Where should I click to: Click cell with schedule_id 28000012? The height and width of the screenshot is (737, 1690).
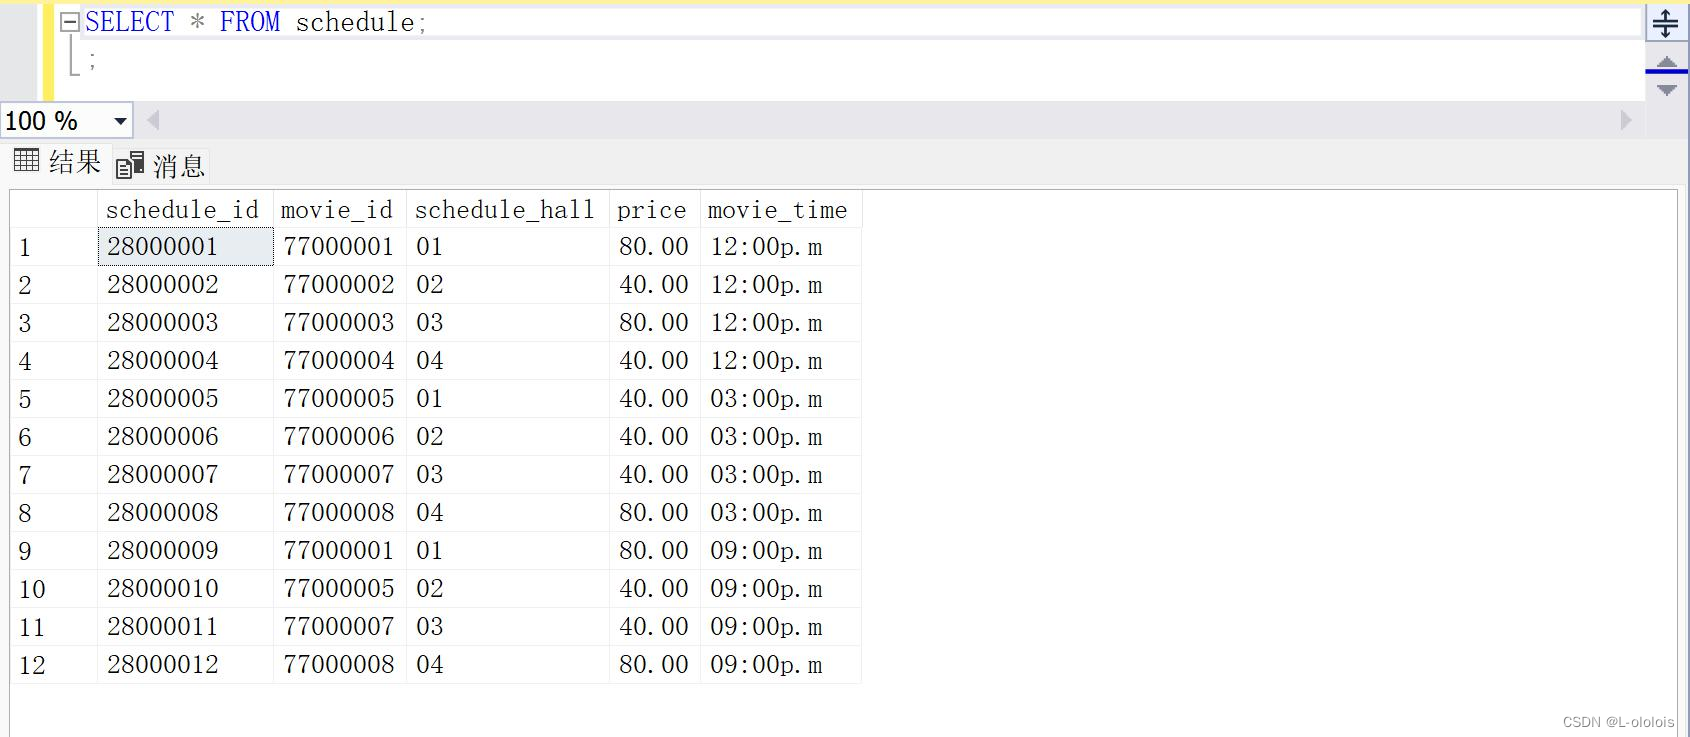tap(185, 665)
